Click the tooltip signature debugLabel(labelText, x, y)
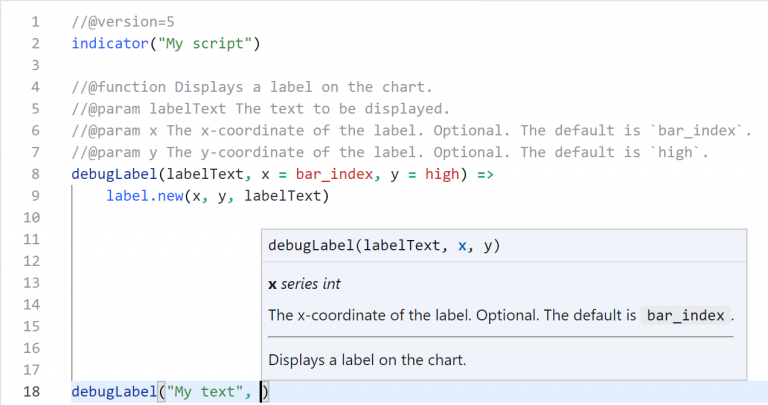768x405 pixels. (x=384, y=246)
